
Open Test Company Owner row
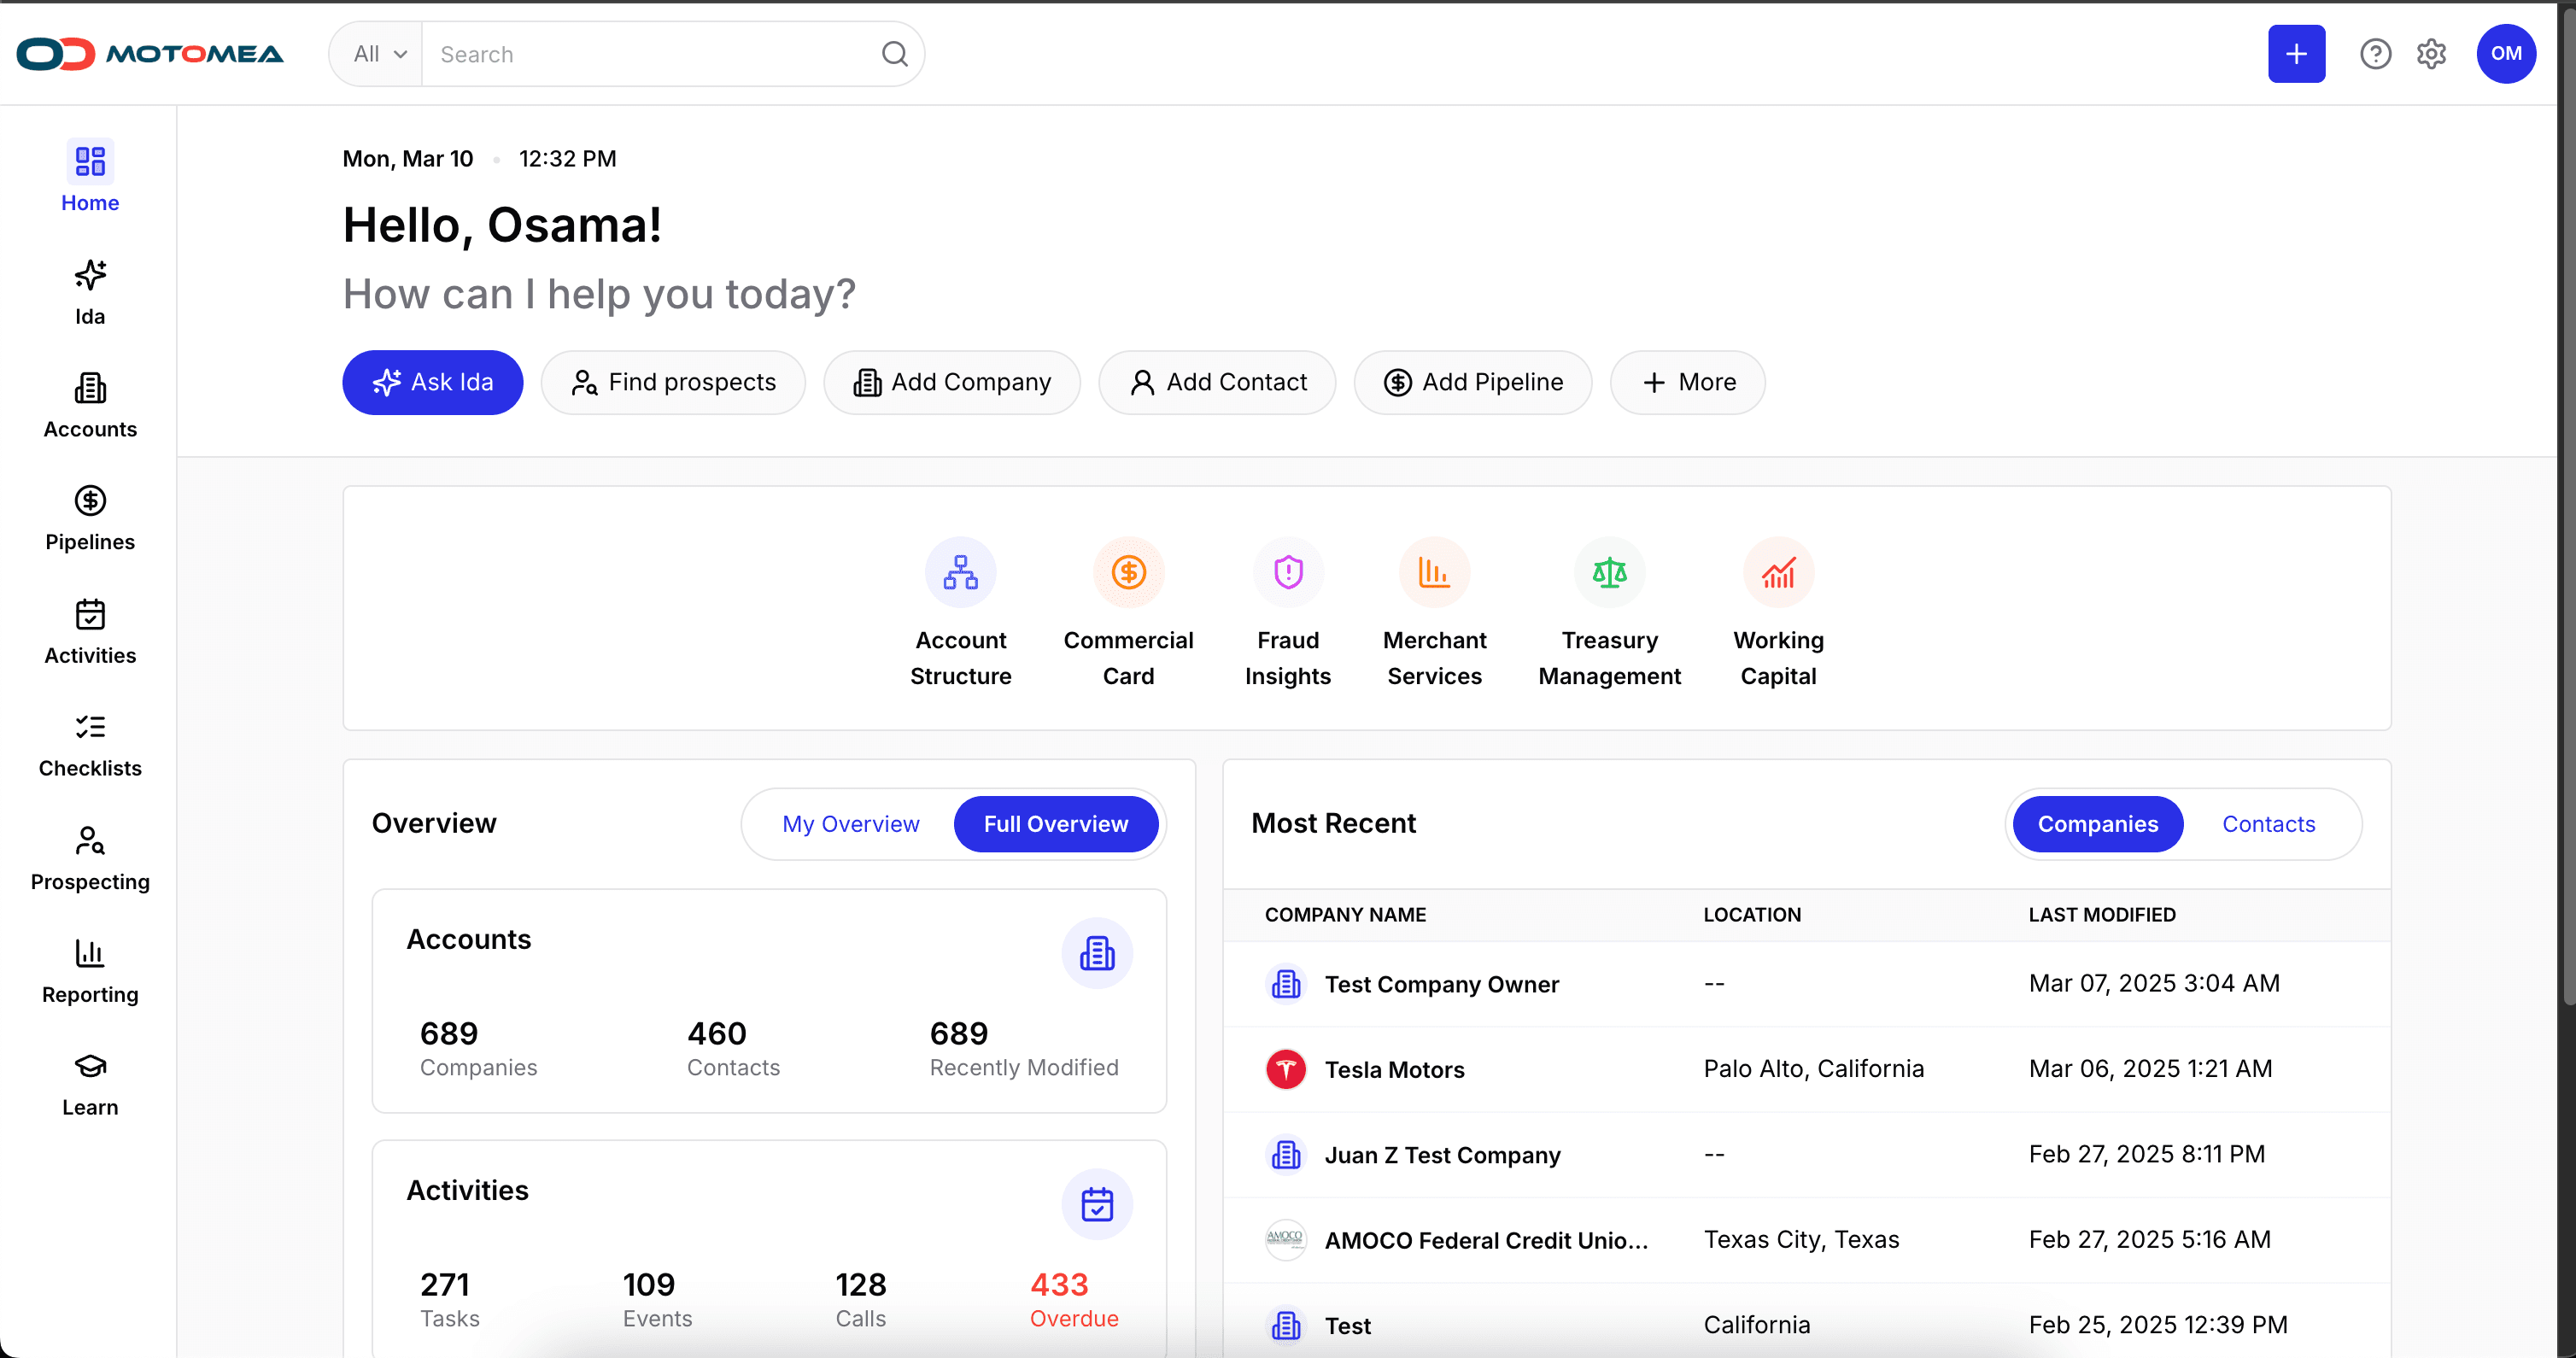pos(1806,984)
